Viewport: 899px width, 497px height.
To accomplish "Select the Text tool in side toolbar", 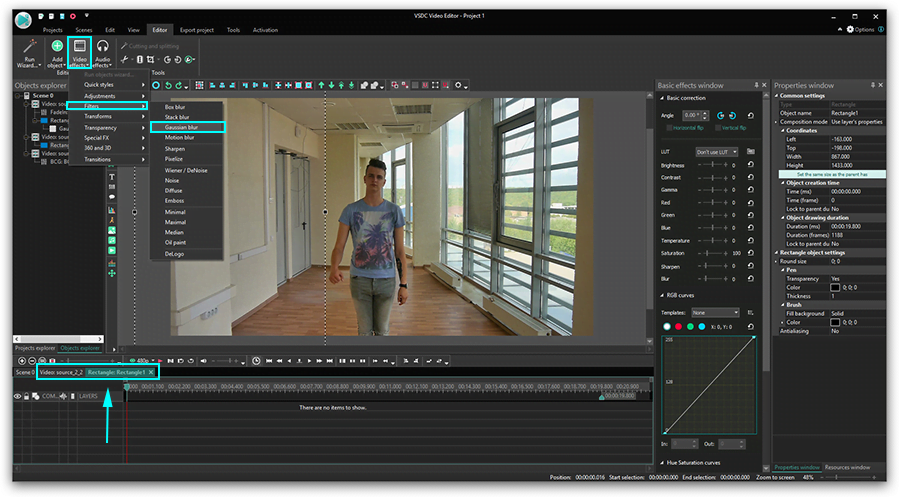I will pyautogui.click(x=112, y=177).
